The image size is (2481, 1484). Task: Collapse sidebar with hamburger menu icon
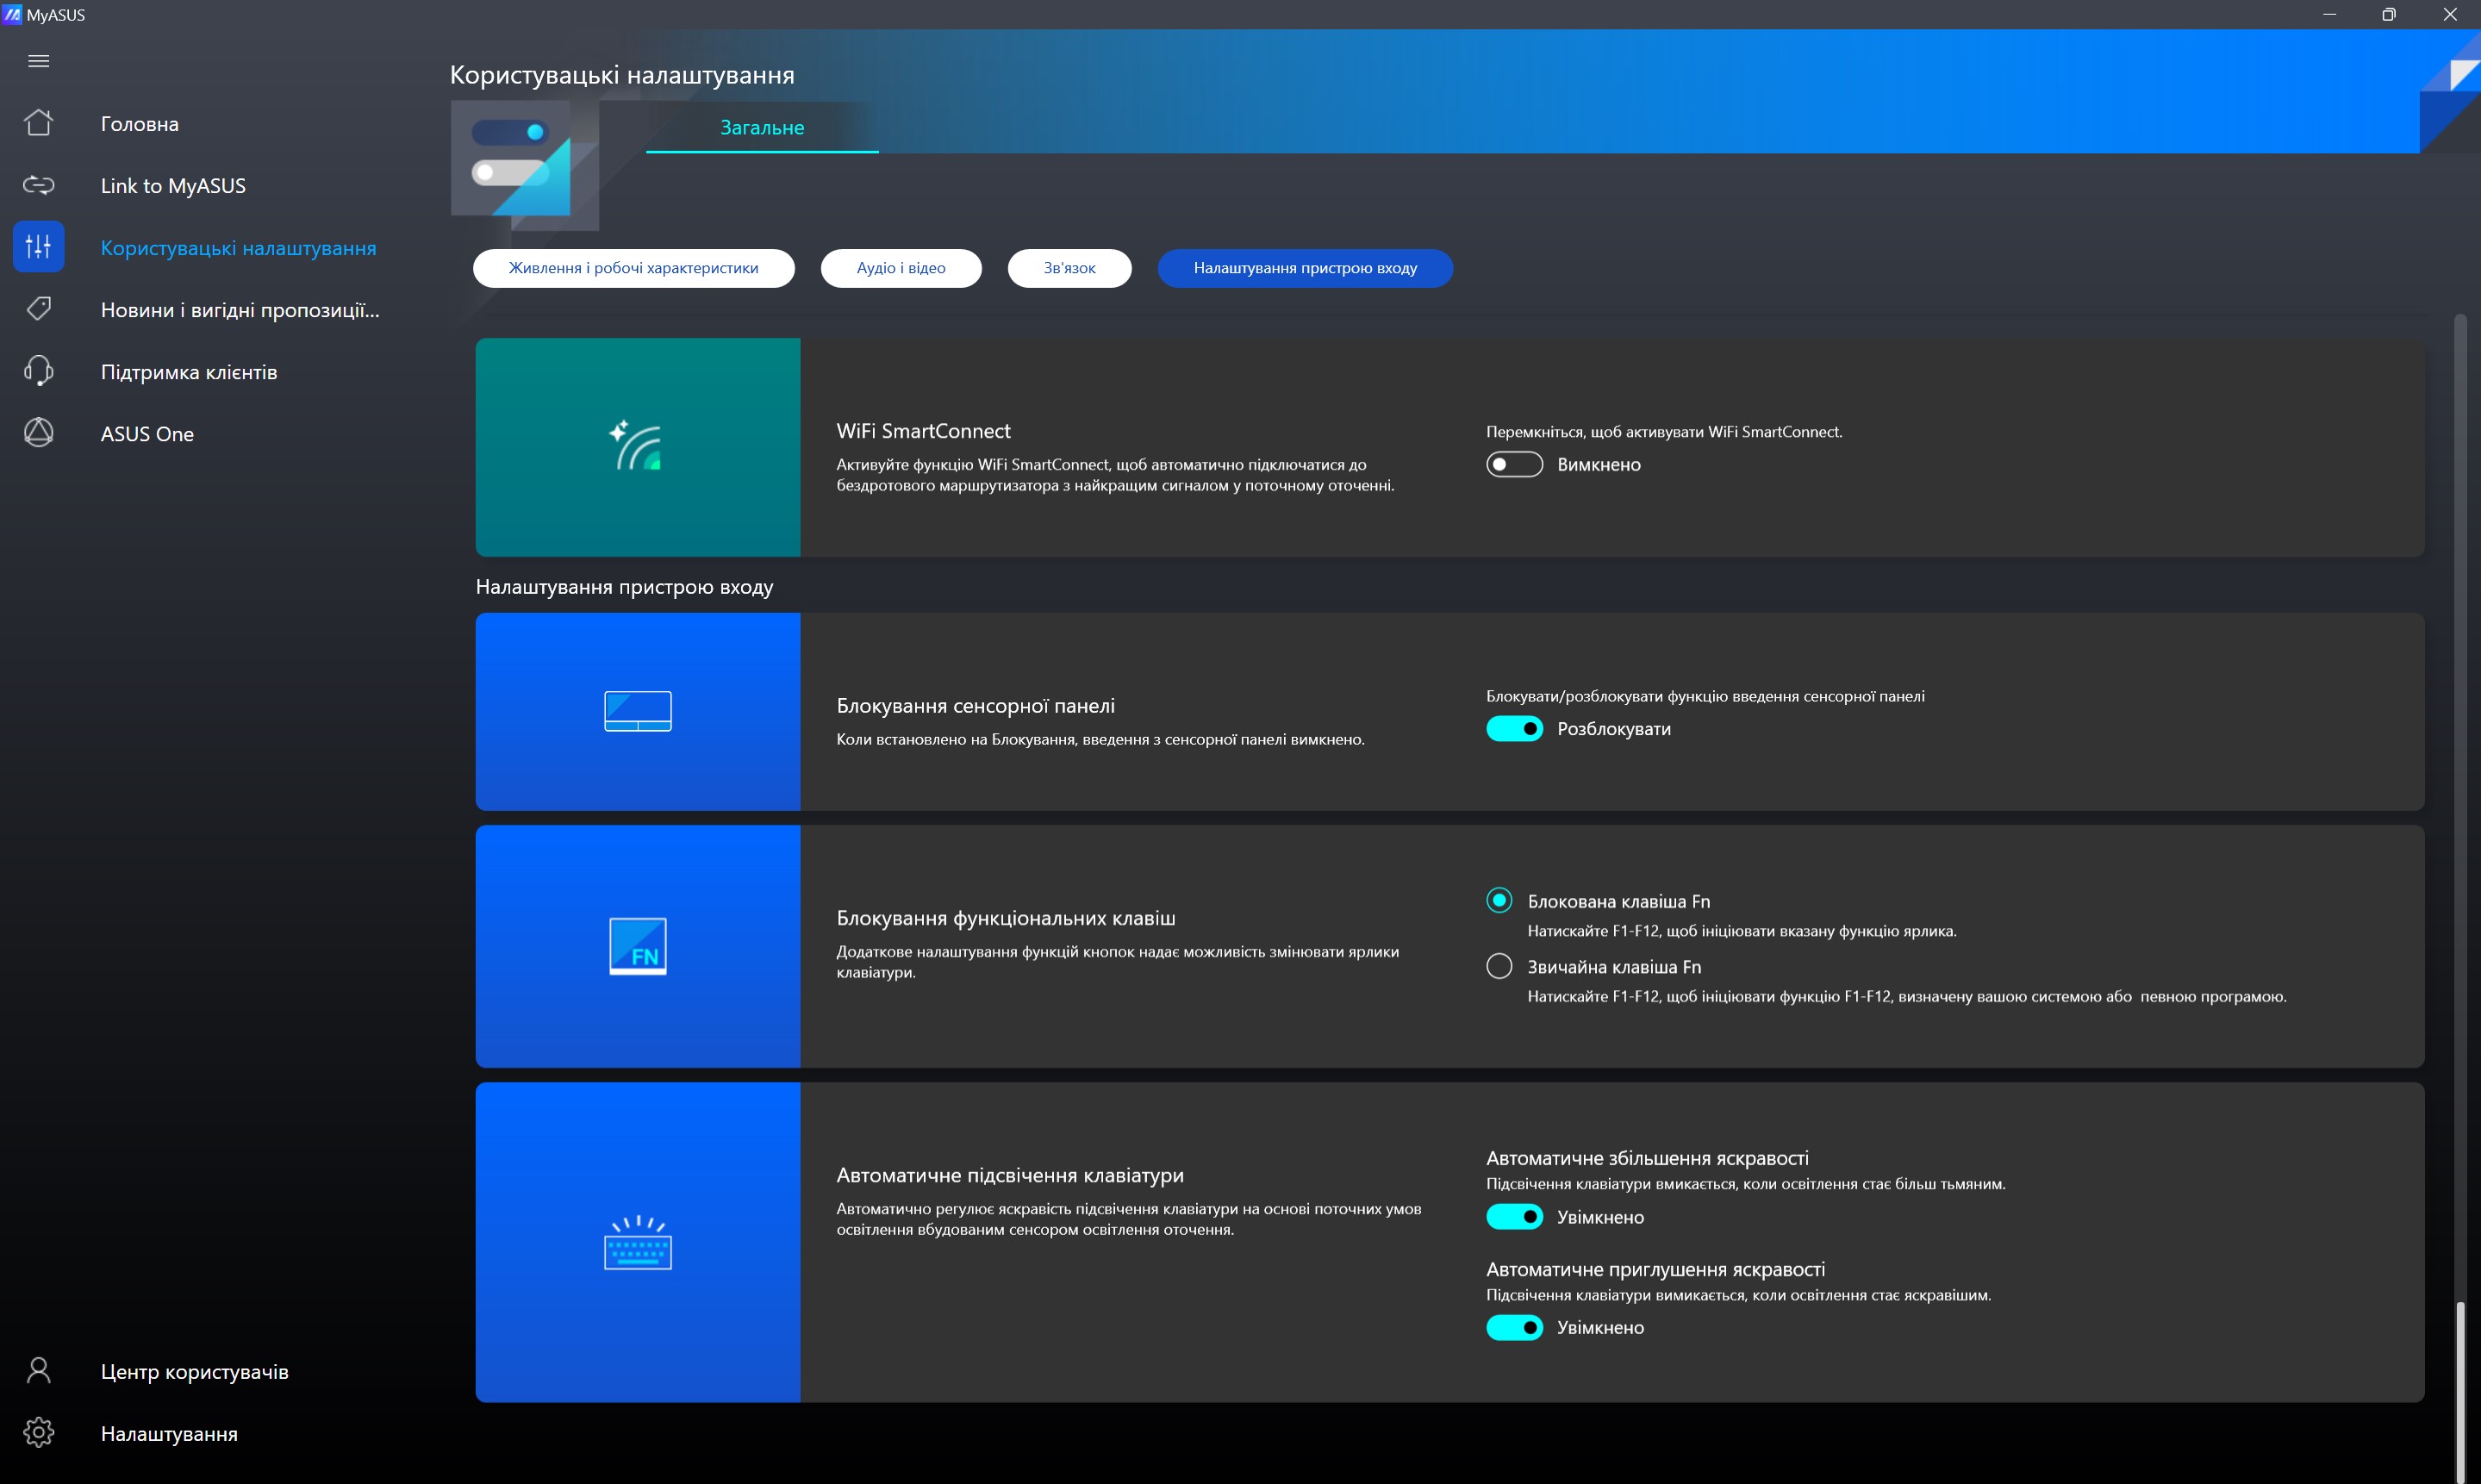click(38, 61)
